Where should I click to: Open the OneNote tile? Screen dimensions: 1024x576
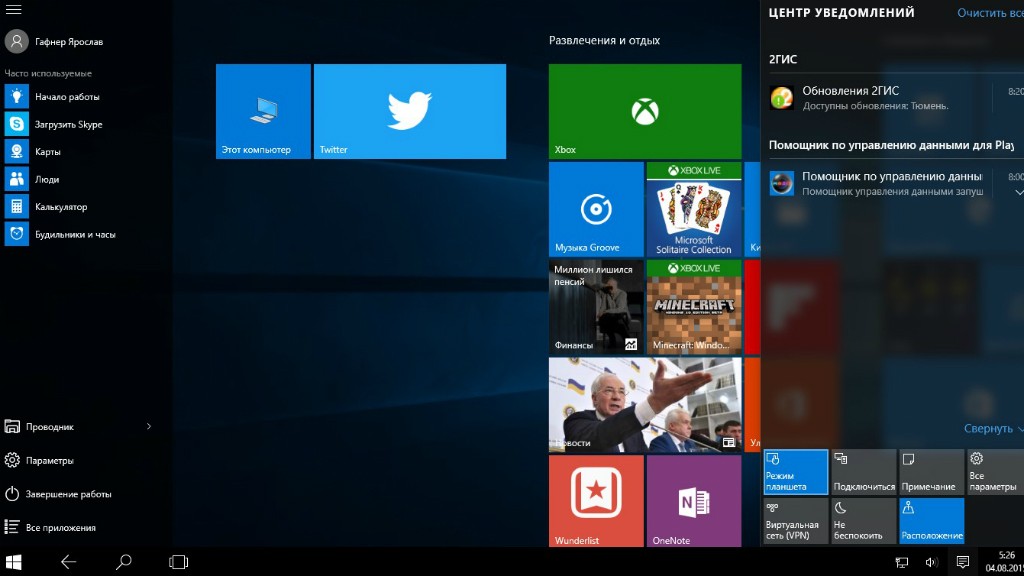click(x=694, y=501)
